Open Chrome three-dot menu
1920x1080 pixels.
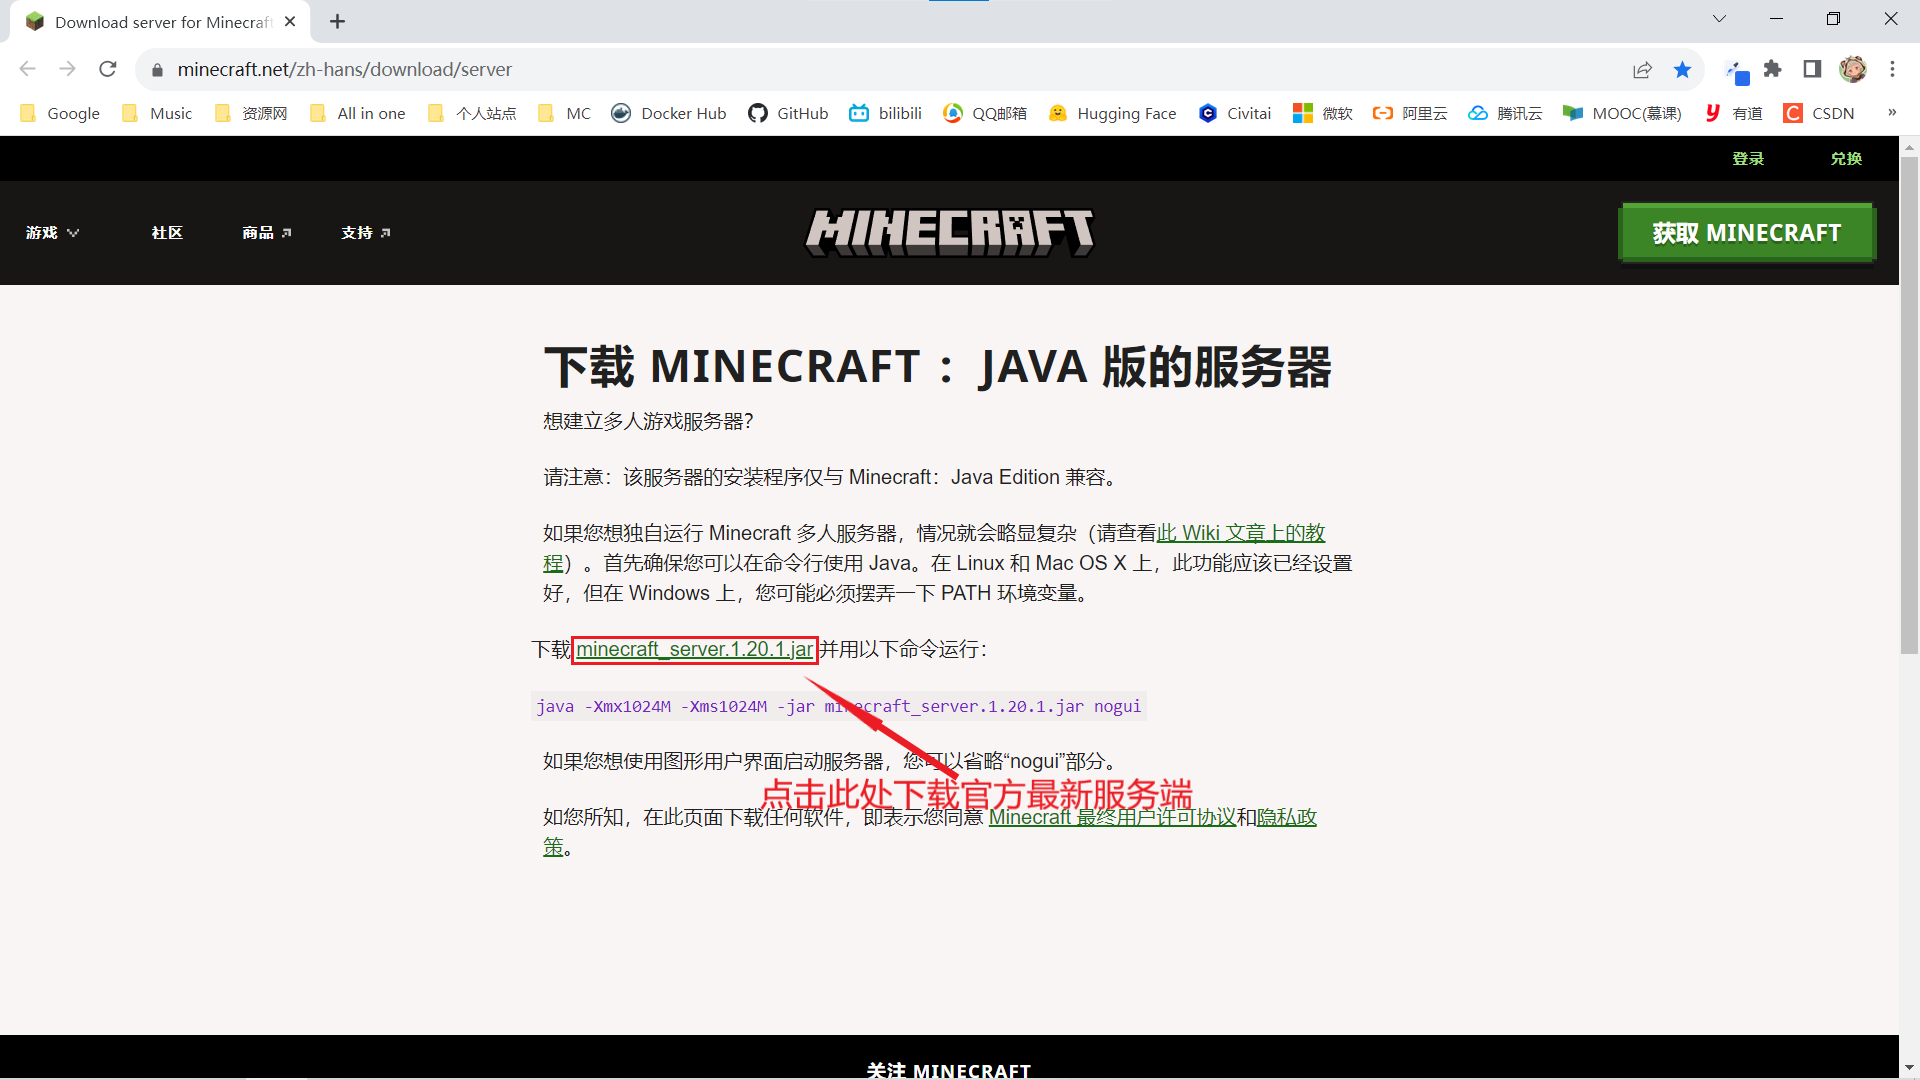coord(1892,69)
